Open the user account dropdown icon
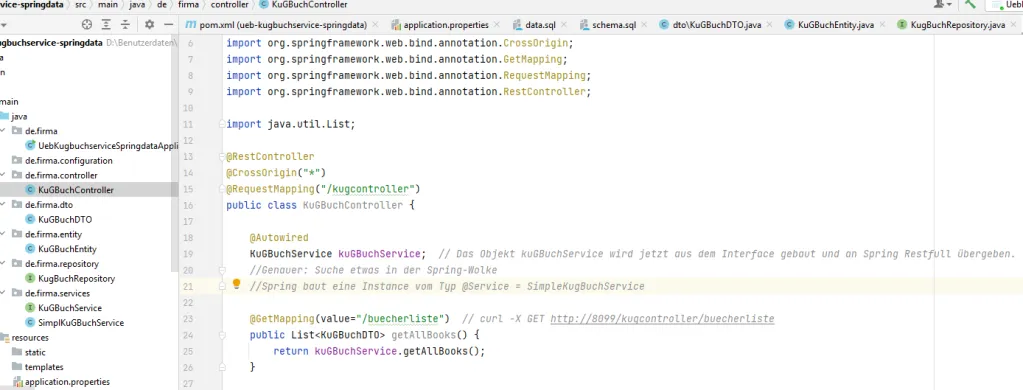Image resolution: width=1023 pixels, height=390 pixels. coord(942,5)
